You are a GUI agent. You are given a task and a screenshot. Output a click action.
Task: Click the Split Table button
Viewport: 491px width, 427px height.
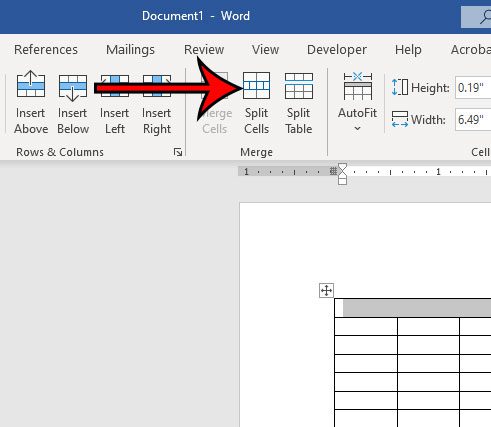pos(299,102)
